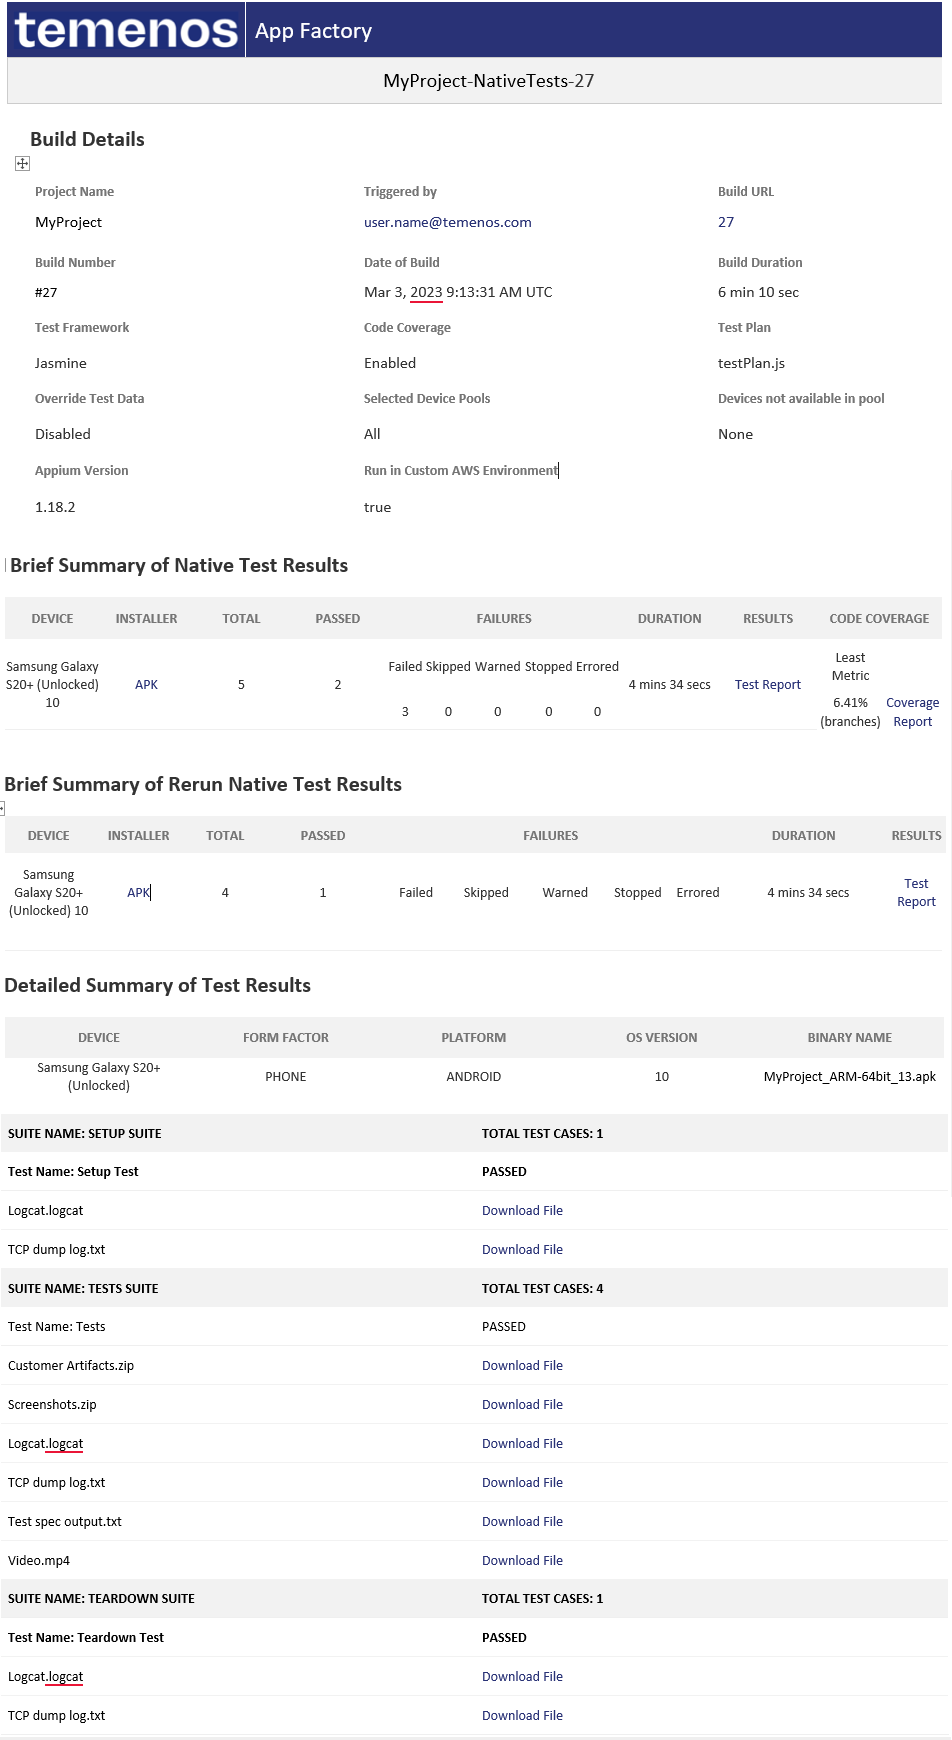Click the user.name@temenos.com email link
Image resolution: width=952 pixels, height=1740 pixels.
coord(447,222)
